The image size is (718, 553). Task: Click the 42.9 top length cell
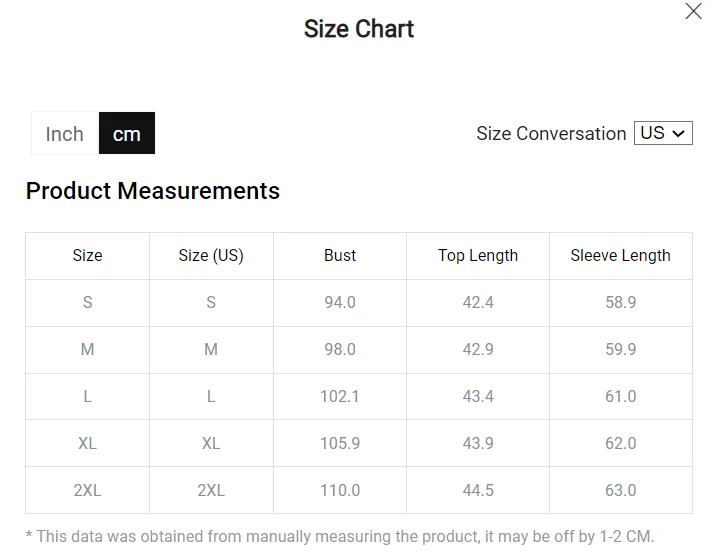click(x=478, y=350)
